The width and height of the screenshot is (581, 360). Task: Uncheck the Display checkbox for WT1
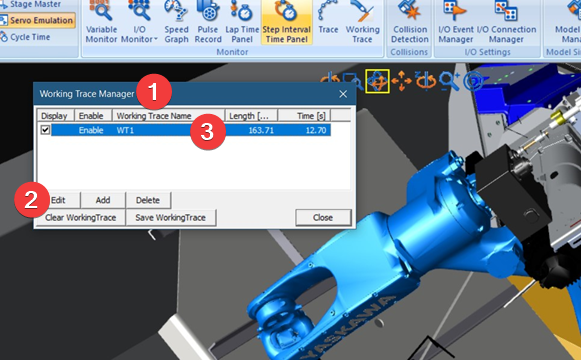click(x=45, y=130)
